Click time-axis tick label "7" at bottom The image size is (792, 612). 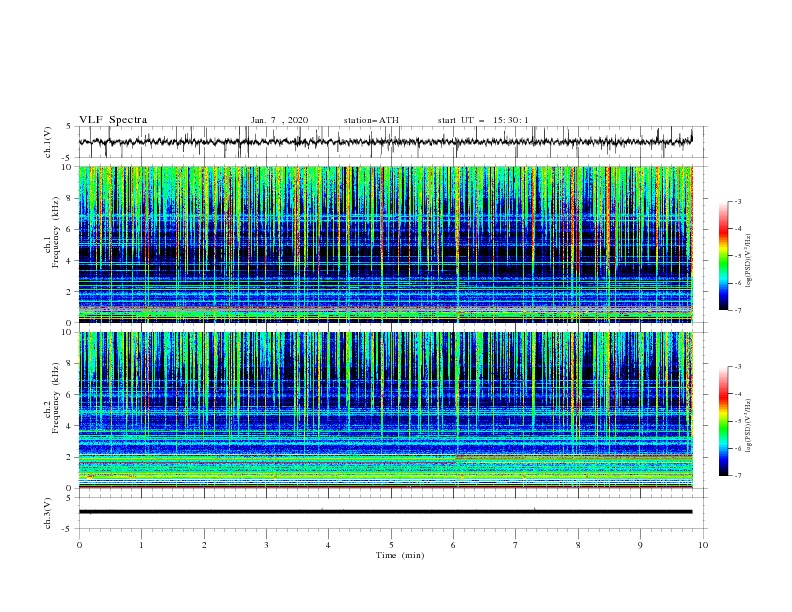516,545
